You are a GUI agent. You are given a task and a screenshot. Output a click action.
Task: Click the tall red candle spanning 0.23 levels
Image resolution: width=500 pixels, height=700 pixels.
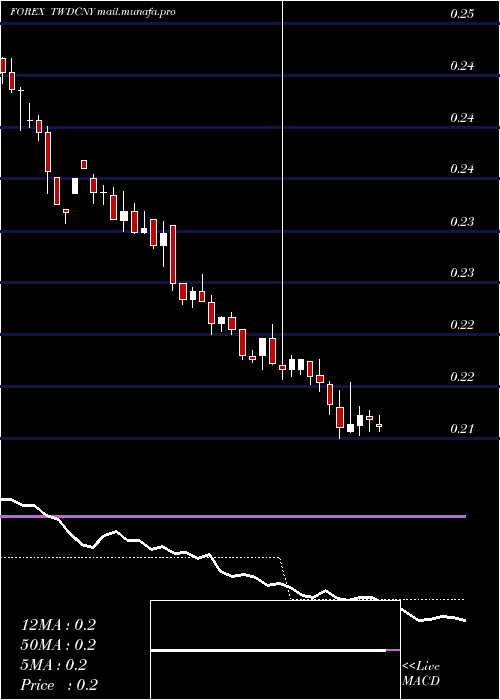(x=173, y=254)
